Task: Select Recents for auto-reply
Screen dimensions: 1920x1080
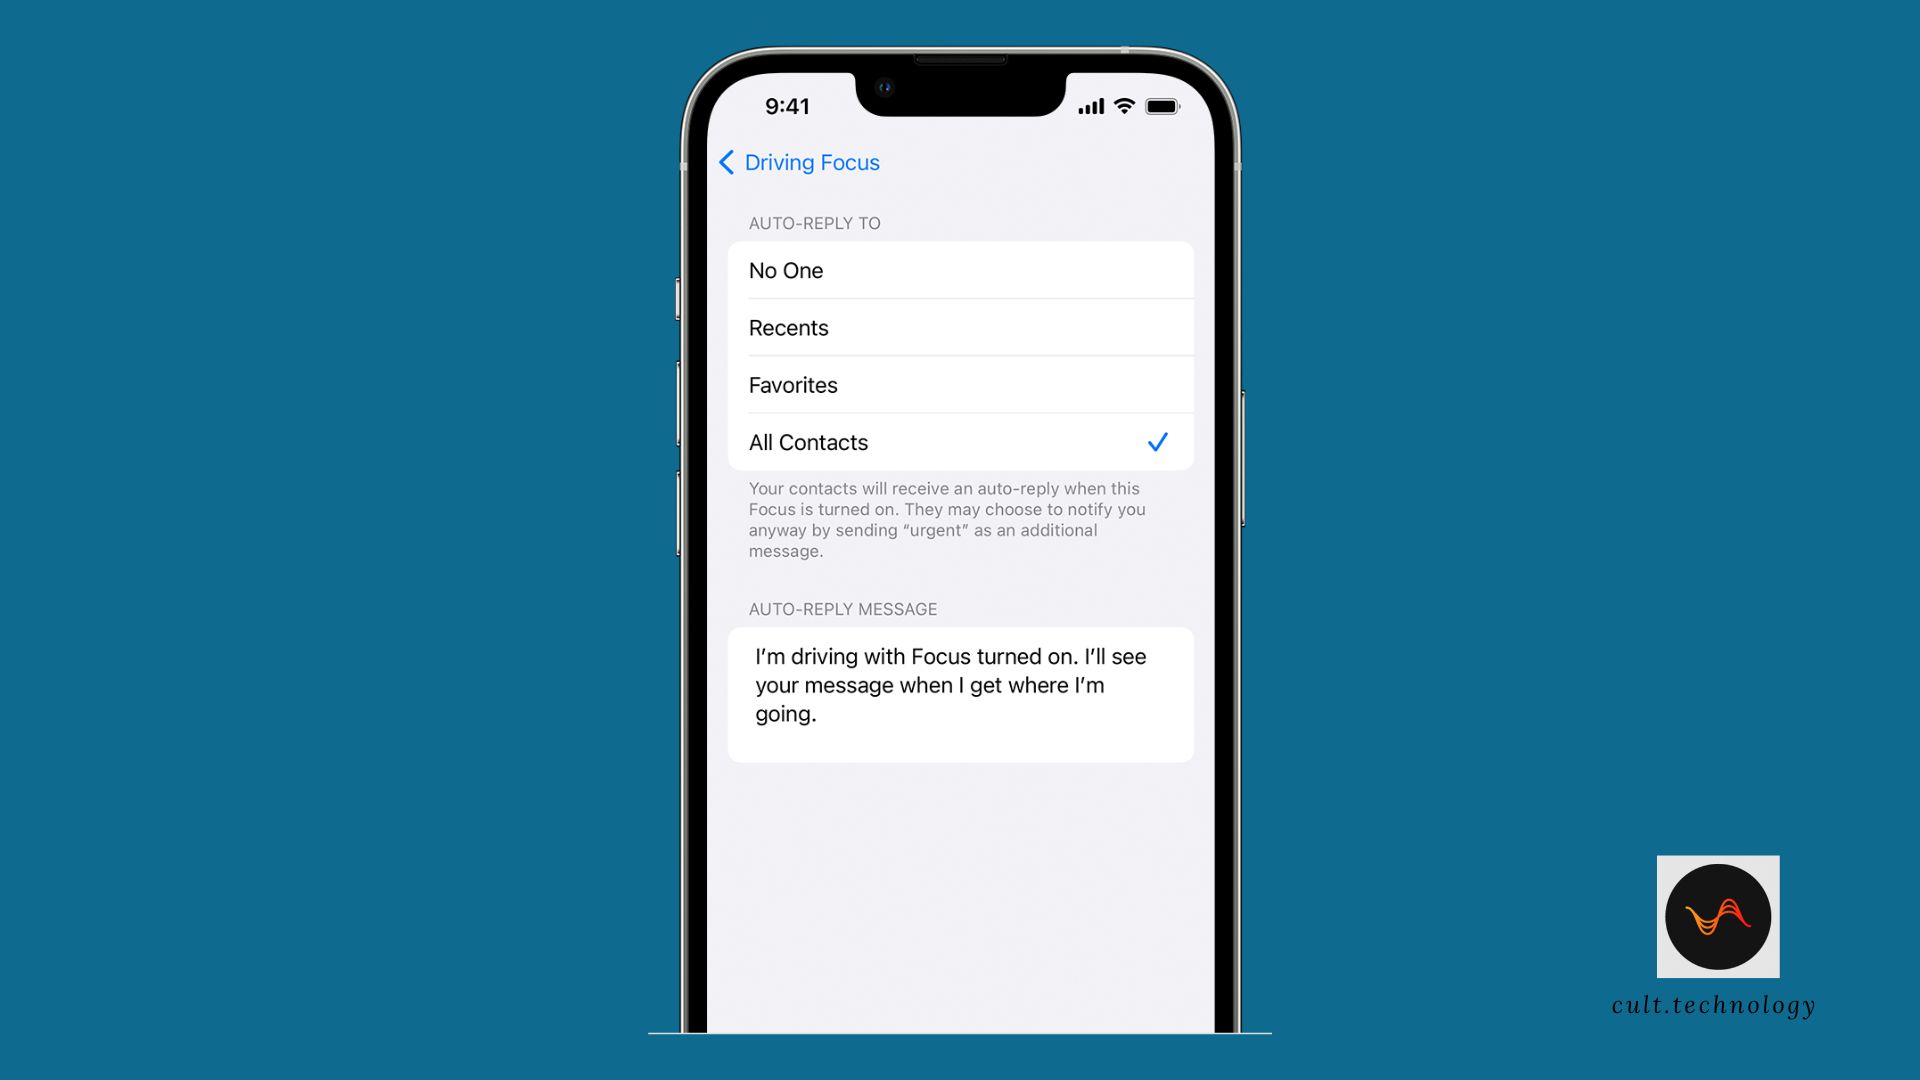Action: point(959,327)
